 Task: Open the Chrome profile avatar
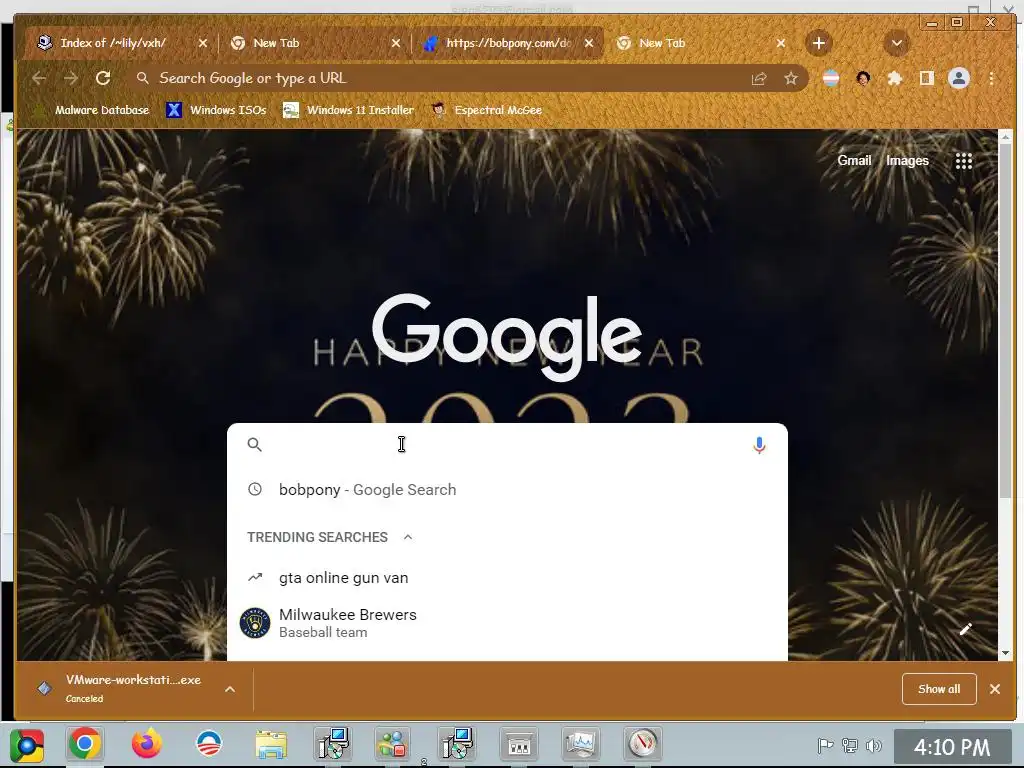(x=959, y=78)
